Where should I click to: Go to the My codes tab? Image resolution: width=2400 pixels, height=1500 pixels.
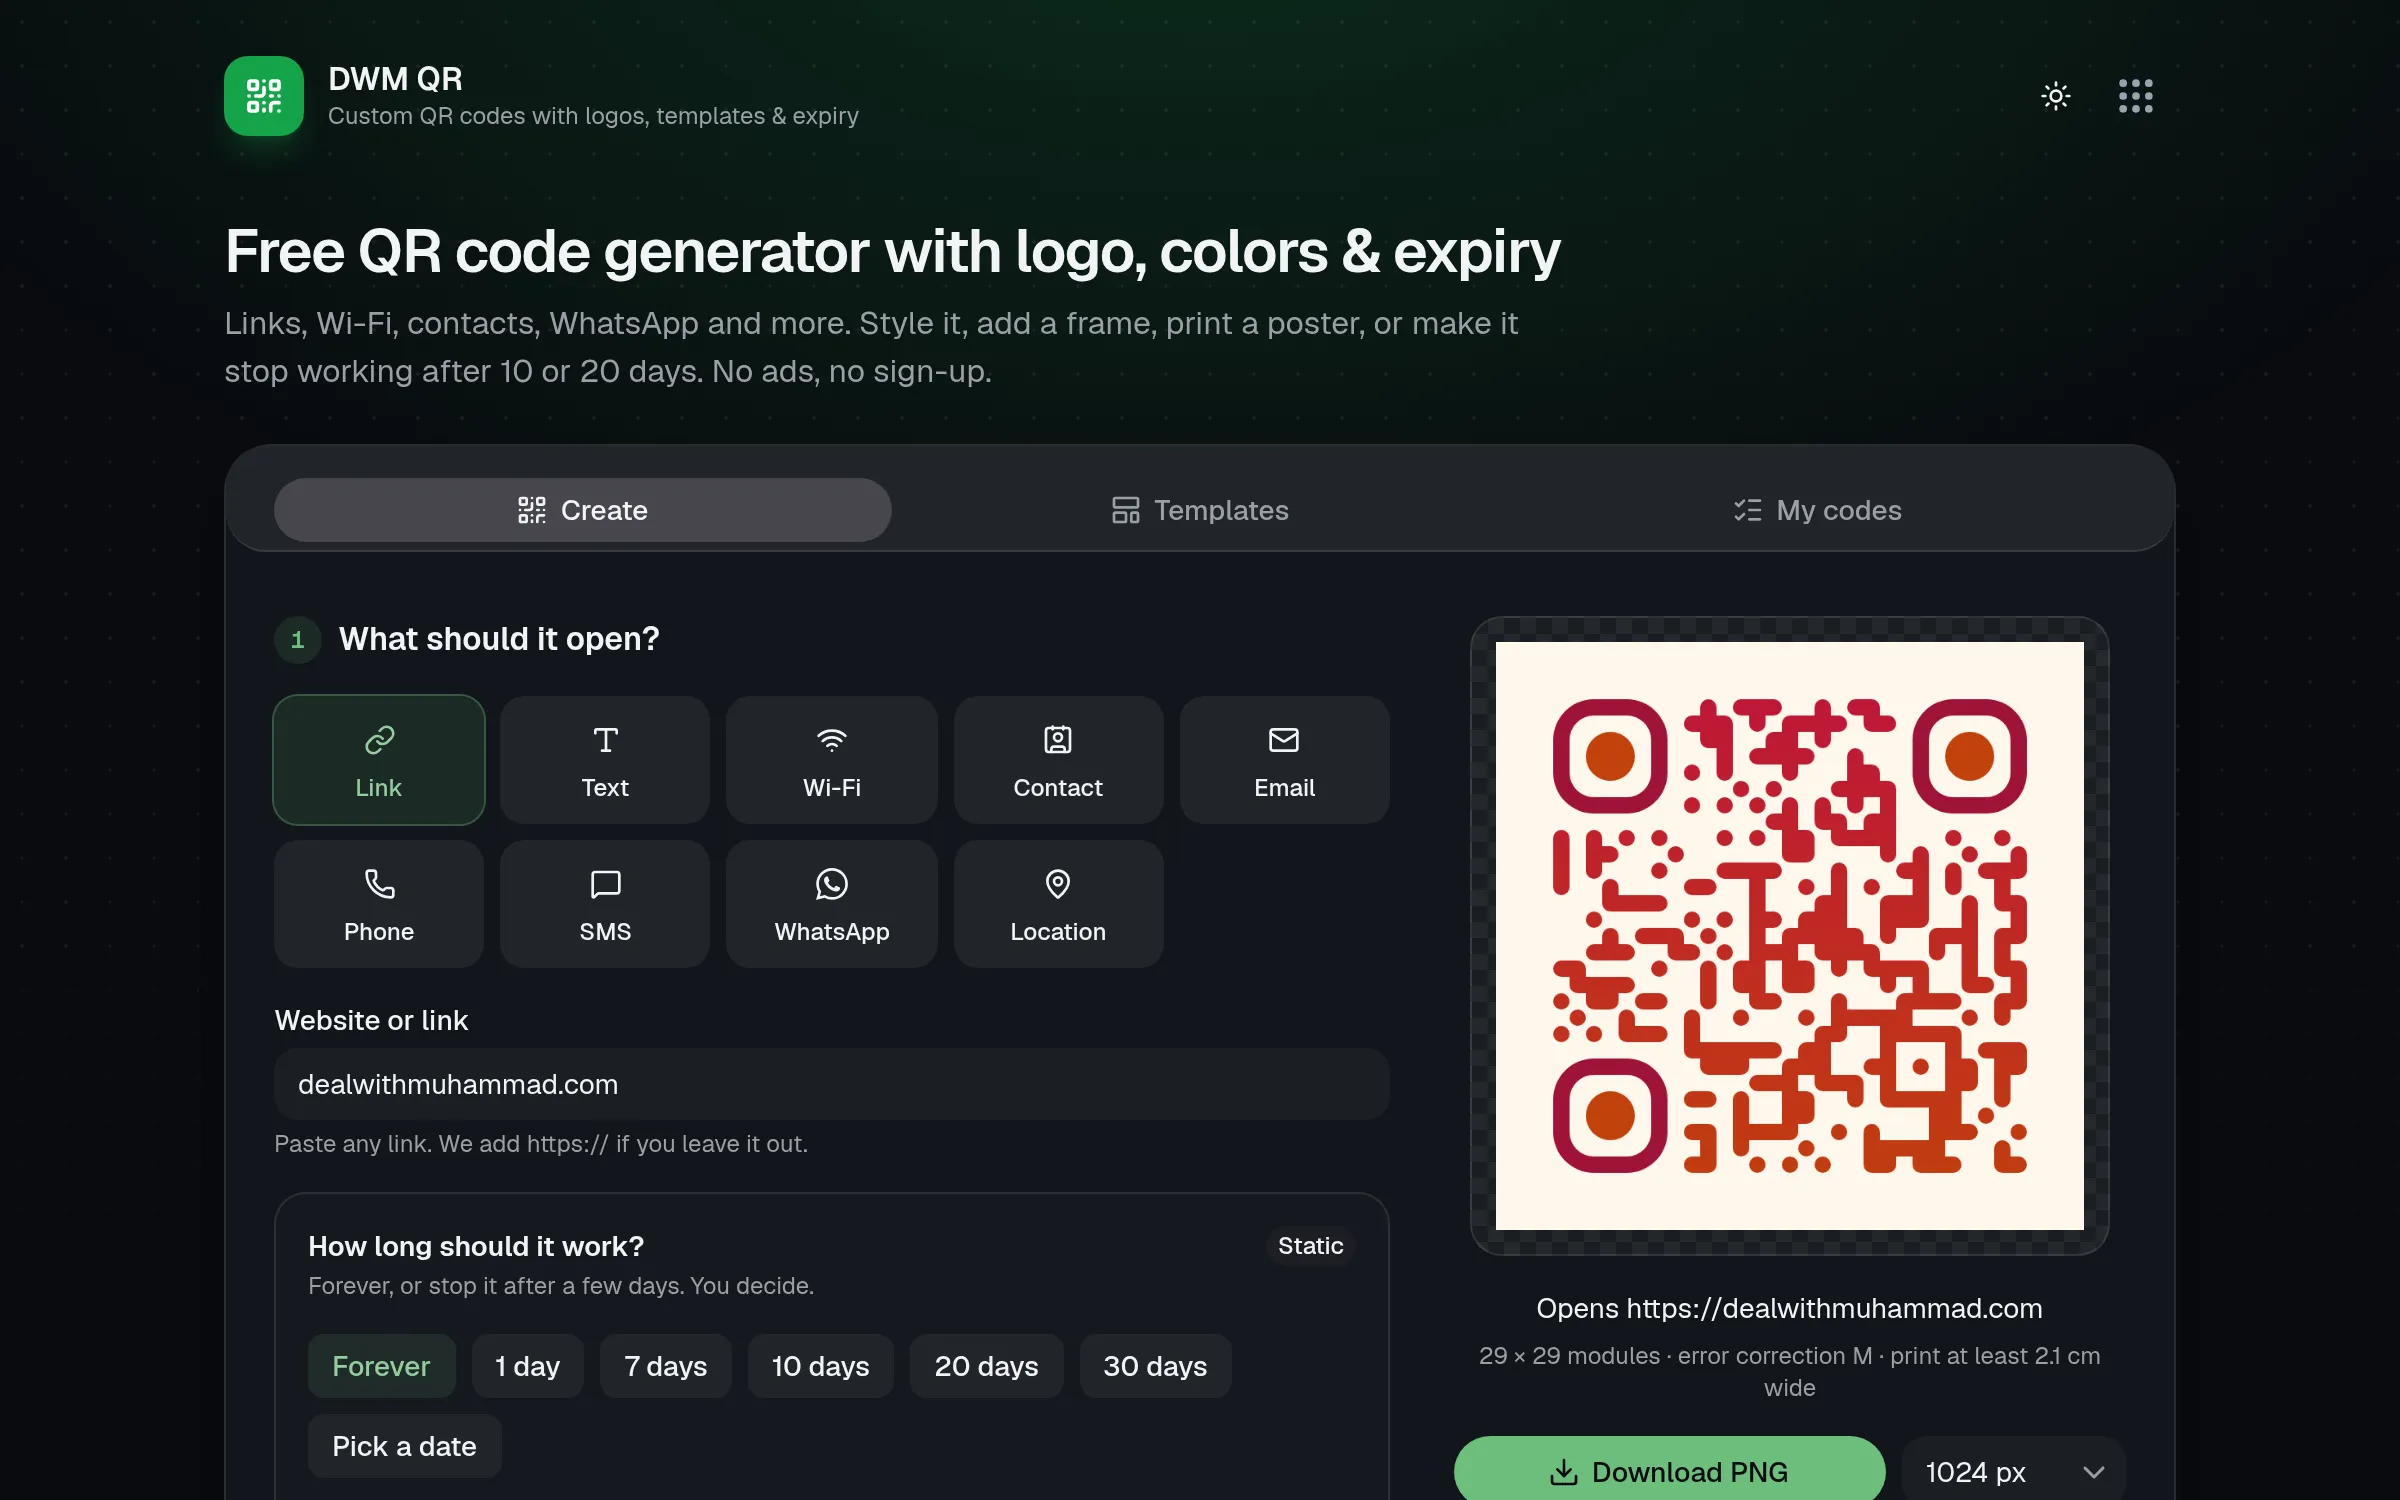point(1817,510)
